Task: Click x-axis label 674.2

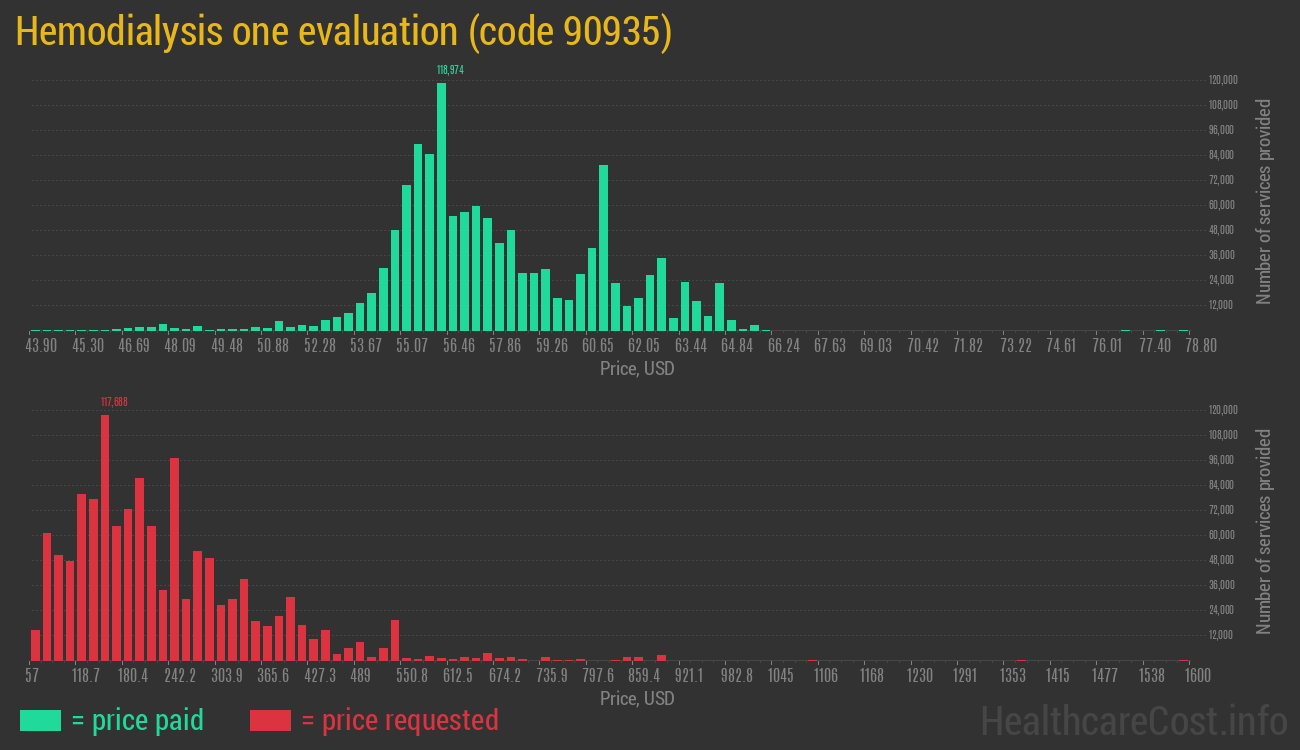Action: coord(505,676)
